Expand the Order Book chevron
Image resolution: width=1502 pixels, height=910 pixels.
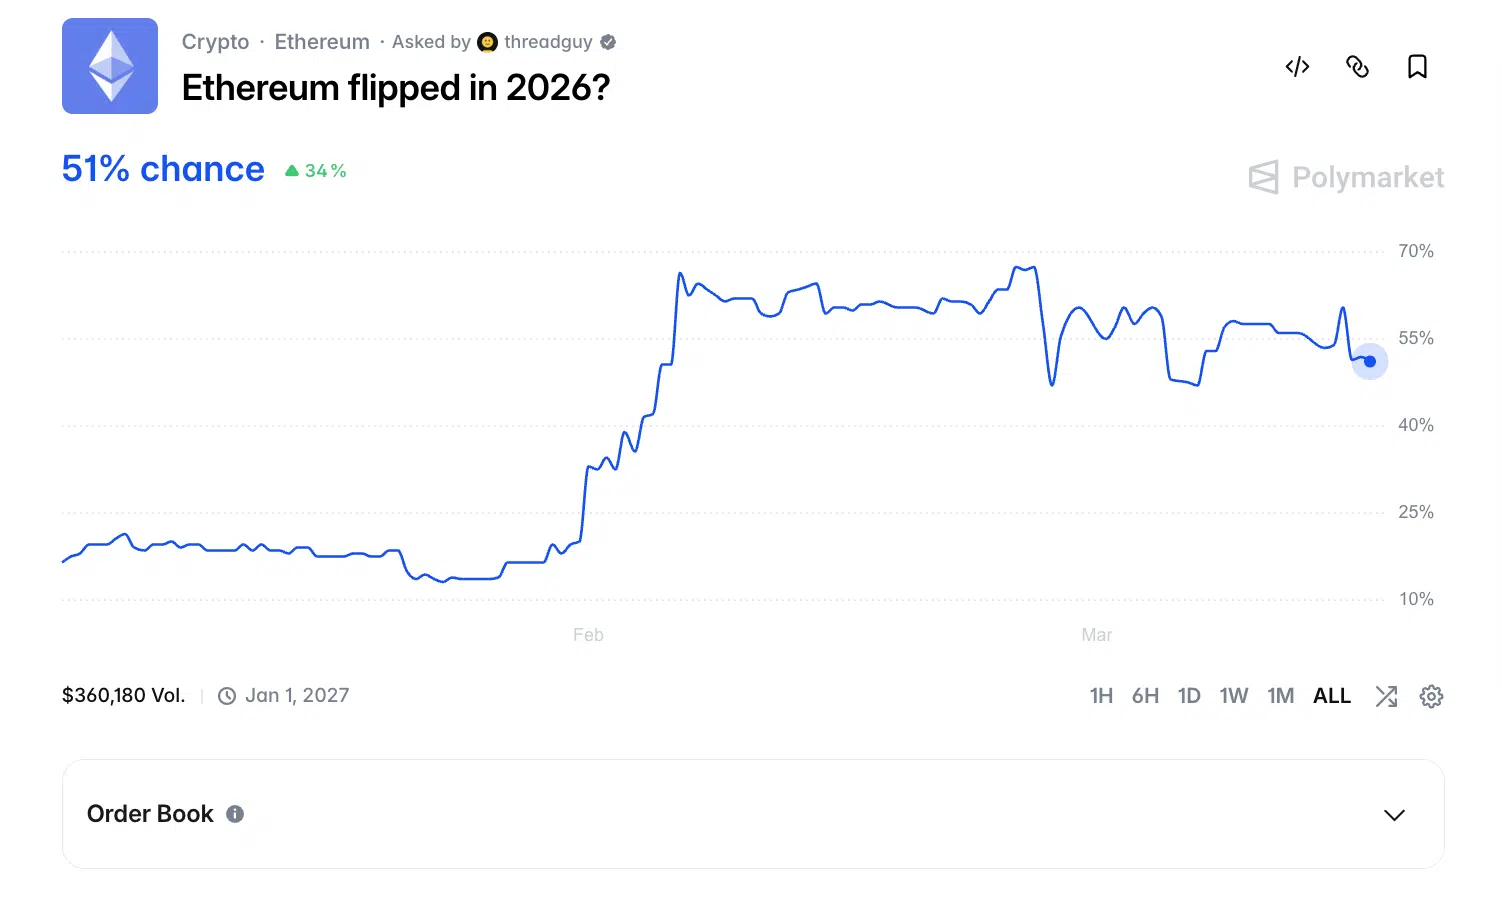(1394, 815)
